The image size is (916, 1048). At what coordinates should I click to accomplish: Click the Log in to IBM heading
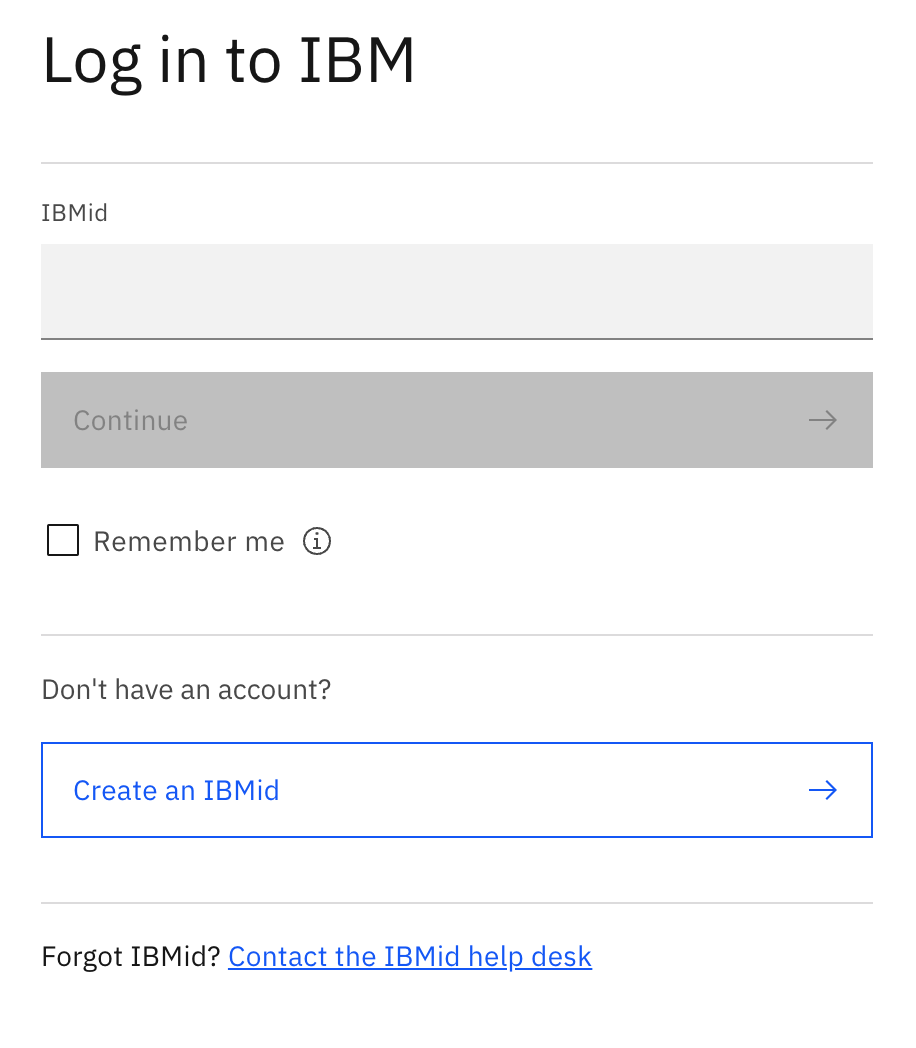click(x=228, y=61)
